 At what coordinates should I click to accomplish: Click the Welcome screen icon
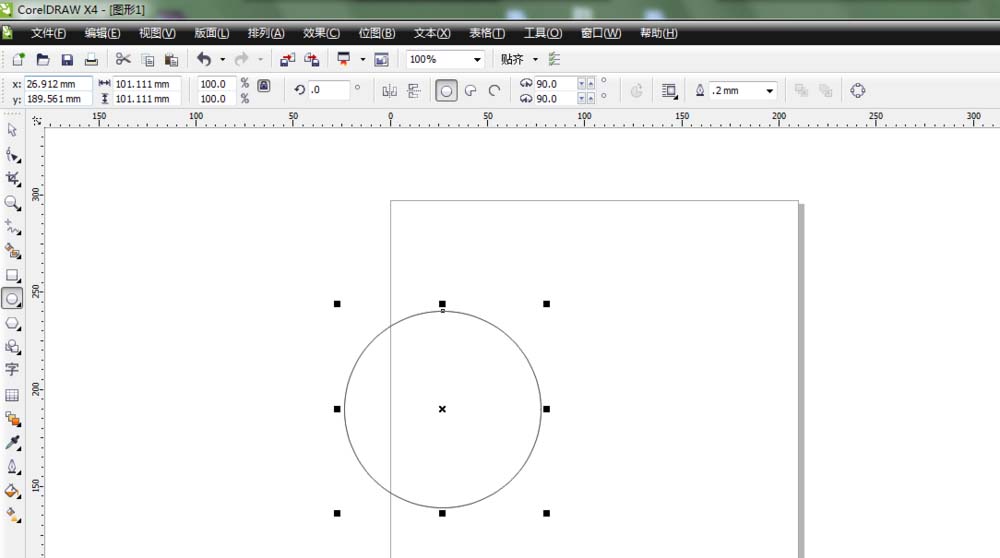tap(381, 60)
